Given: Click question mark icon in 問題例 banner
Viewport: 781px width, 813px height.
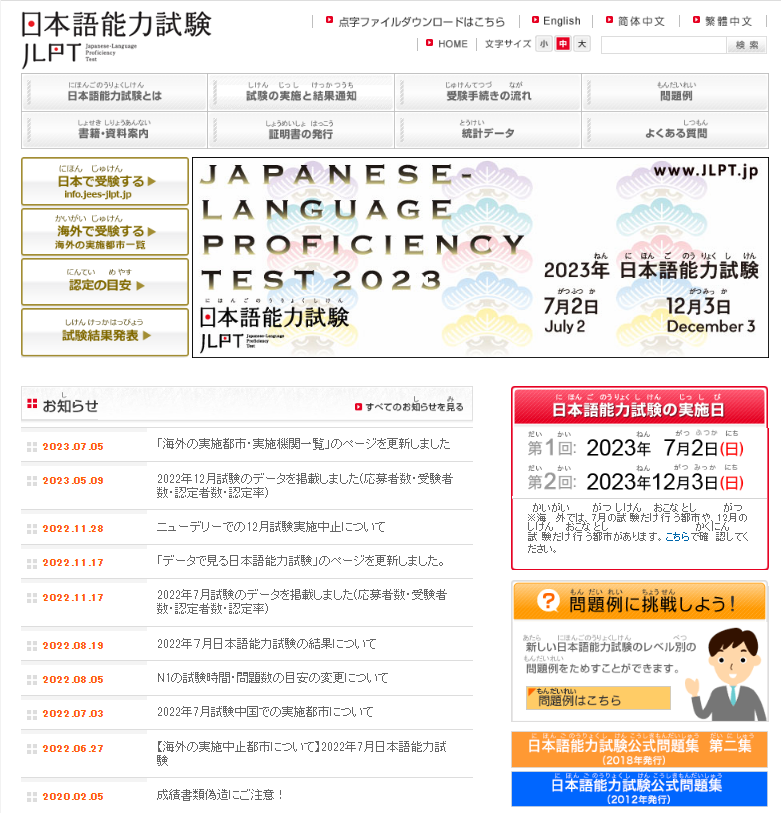Looking at the screenshot, I should tap(548, 600).
